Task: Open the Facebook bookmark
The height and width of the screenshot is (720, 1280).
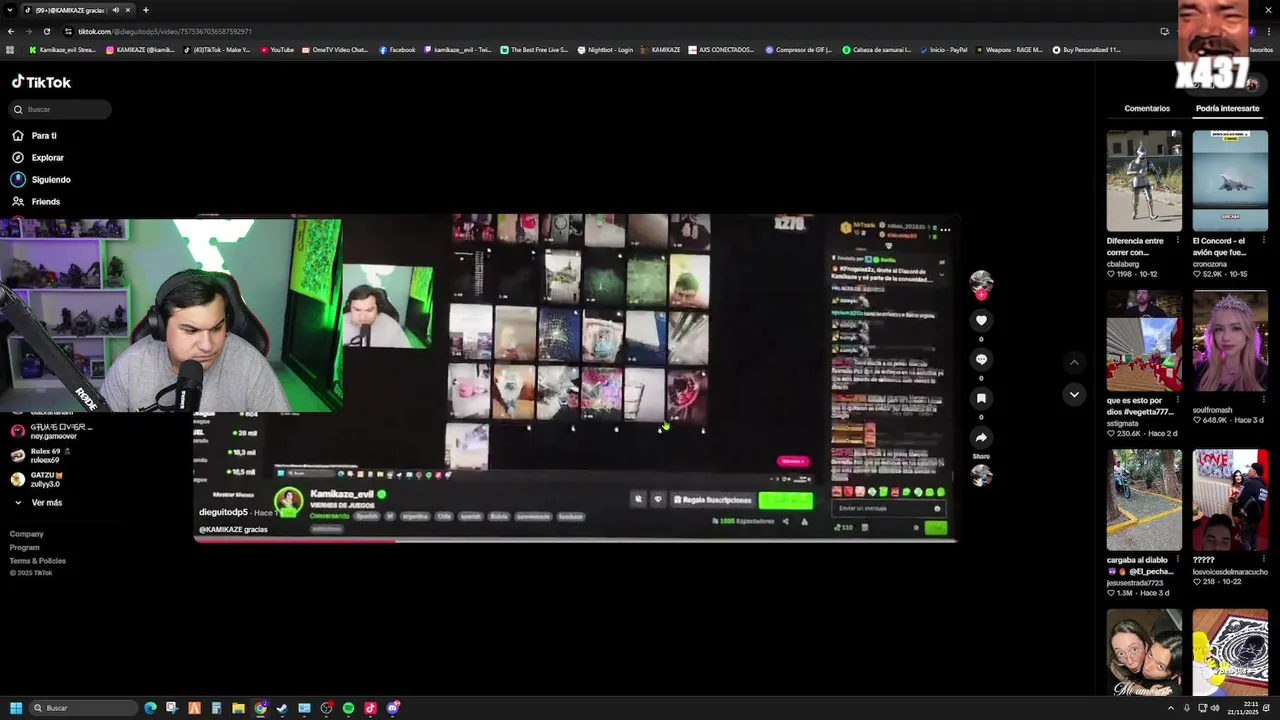Action: [x=397, y=49]
